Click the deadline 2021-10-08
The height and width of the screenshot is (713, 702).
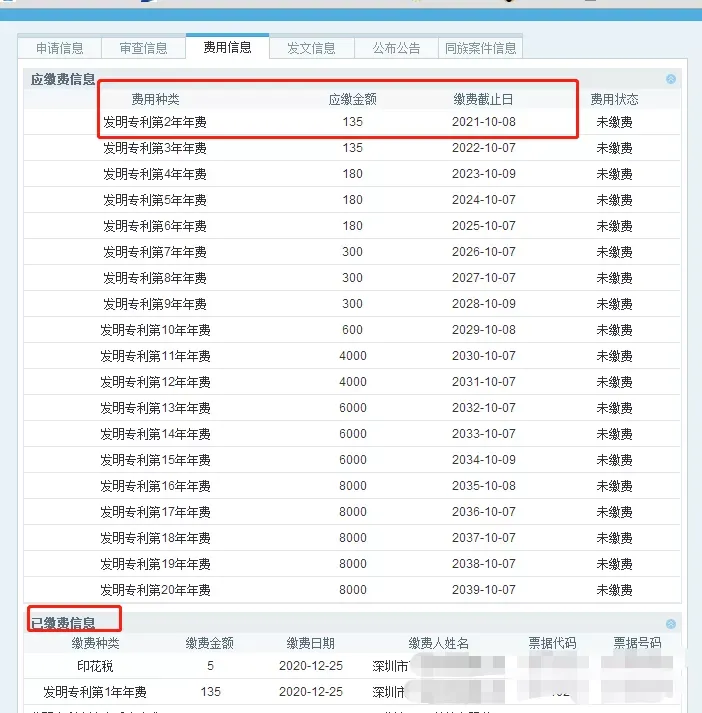click(484, 122)
